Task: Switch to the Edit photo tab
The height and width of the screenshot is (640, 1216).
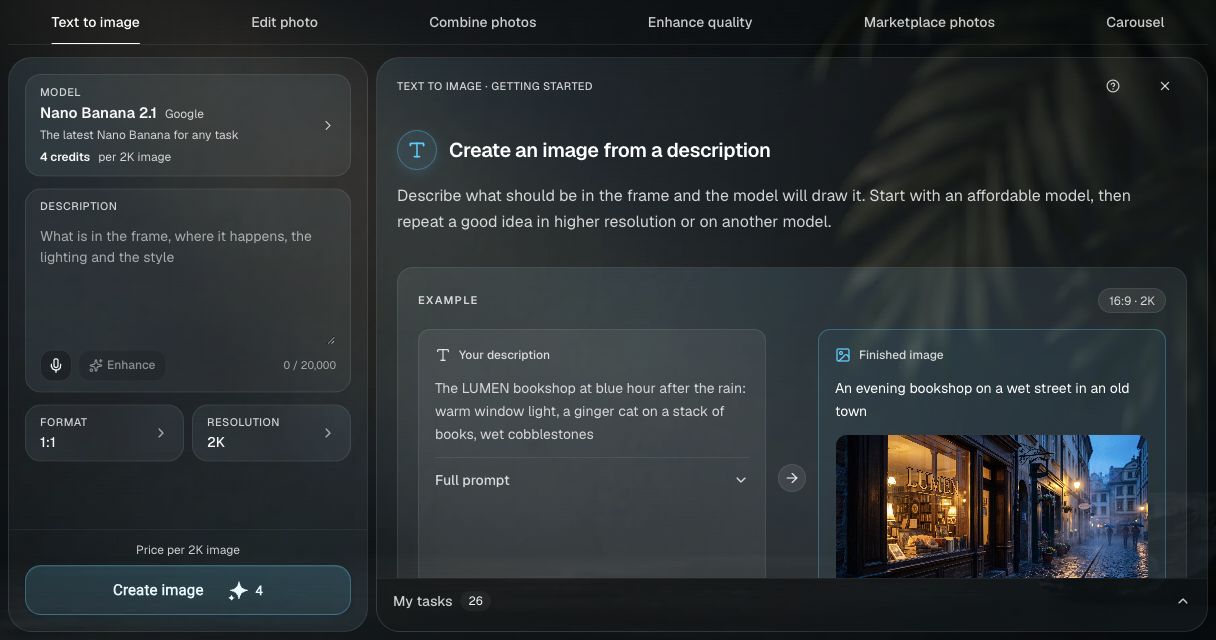Action: tap(285, 22)
